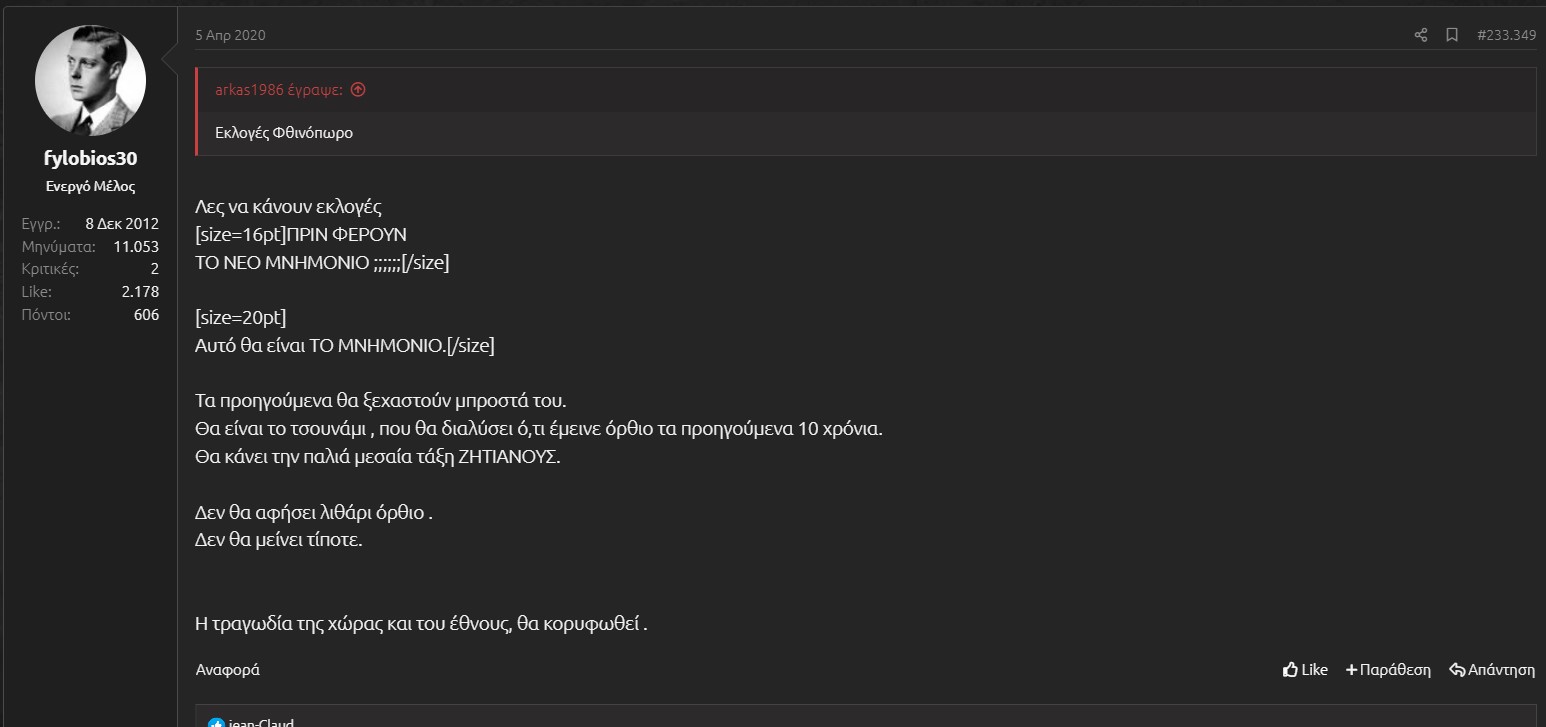
Task: Click the share post icon
Action: pyautogui.click(x=1421, y=35)
